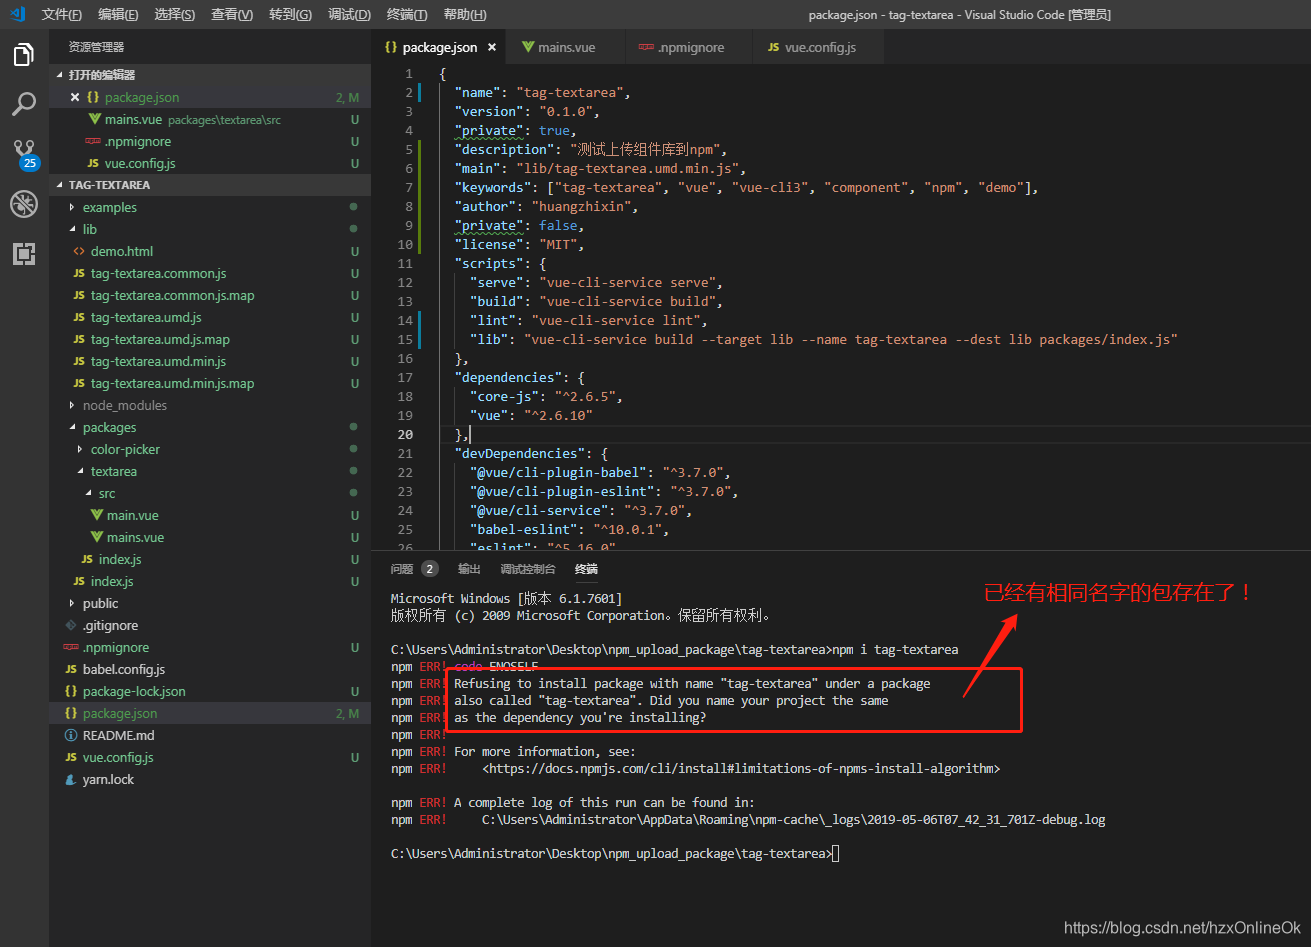Open the 文件(F) menu
The image size is (1311, 947).
coord(62,14)
